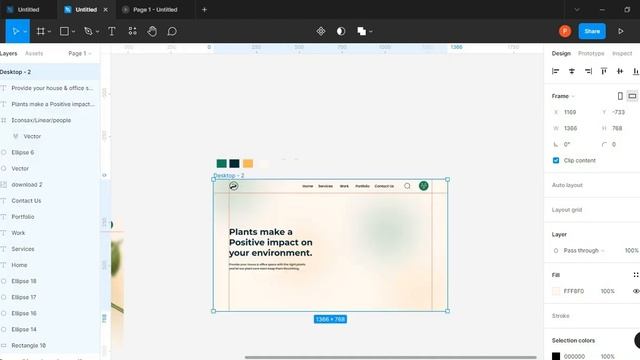Click the user avatar P
640x360 pixels.
[x=565, y=31]
